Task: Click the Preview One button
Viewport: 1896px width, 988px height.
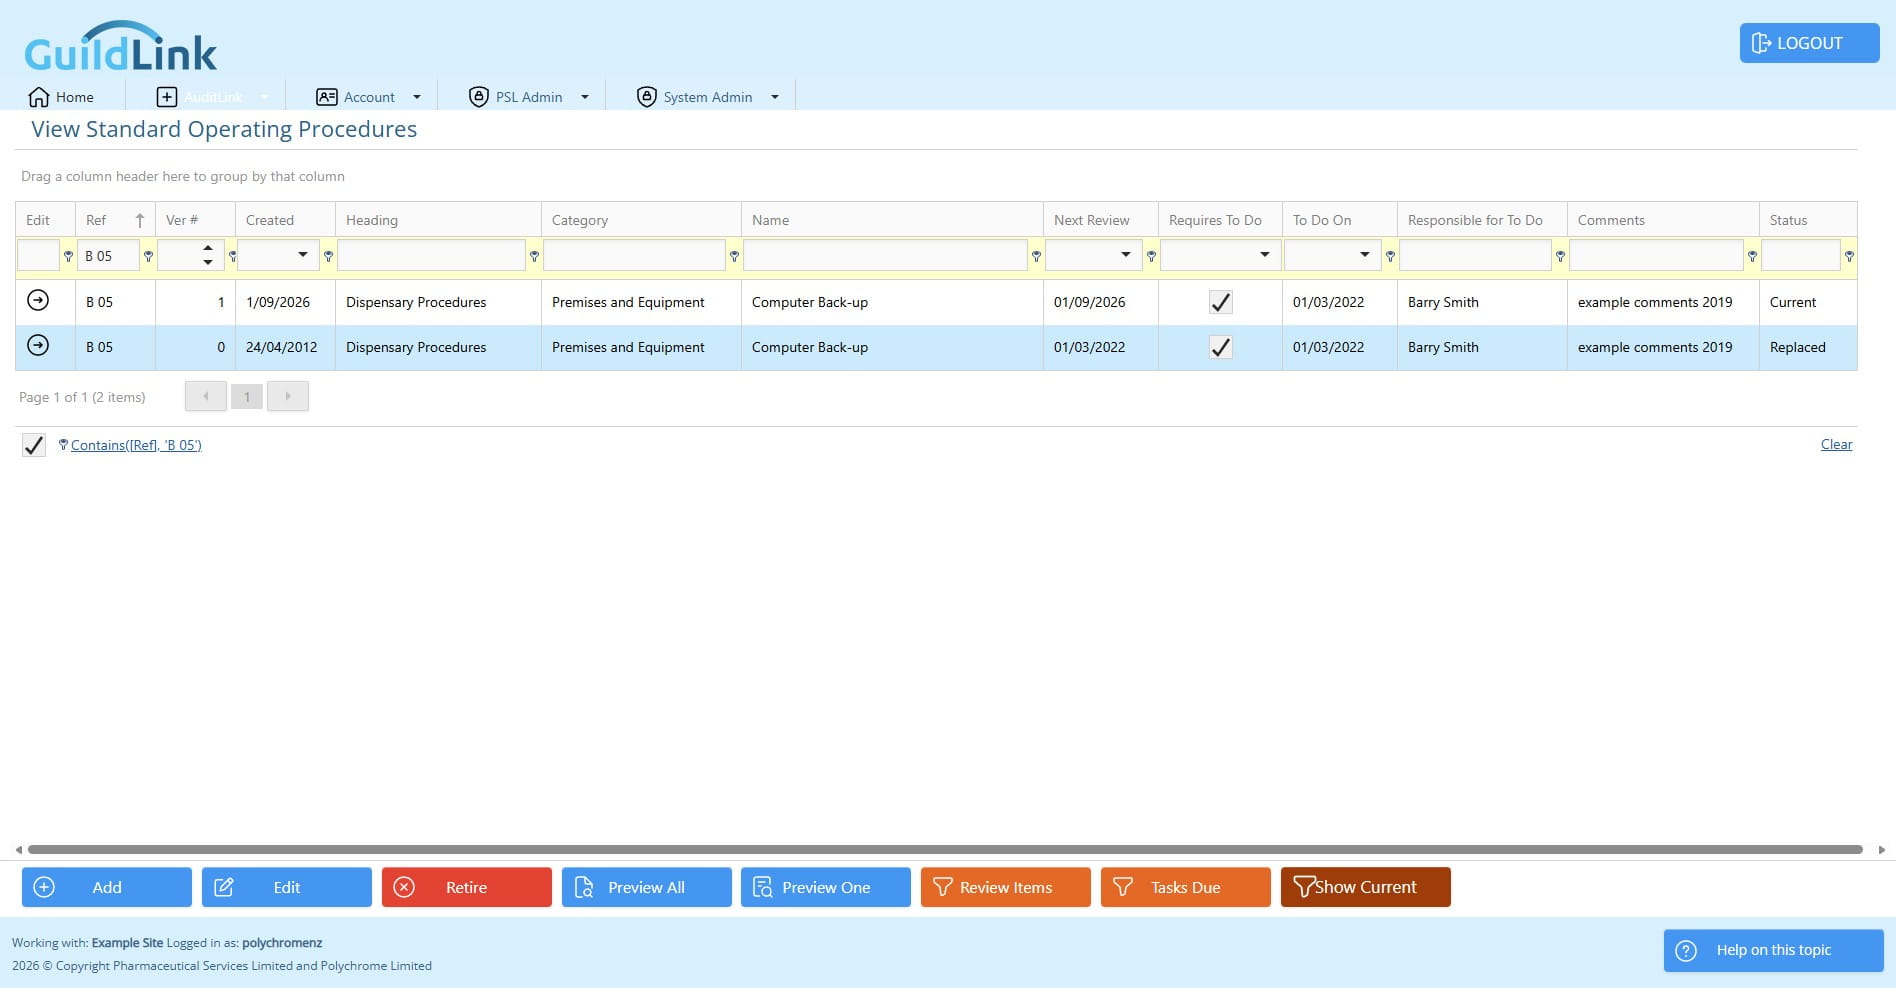Action: [826, 887]
